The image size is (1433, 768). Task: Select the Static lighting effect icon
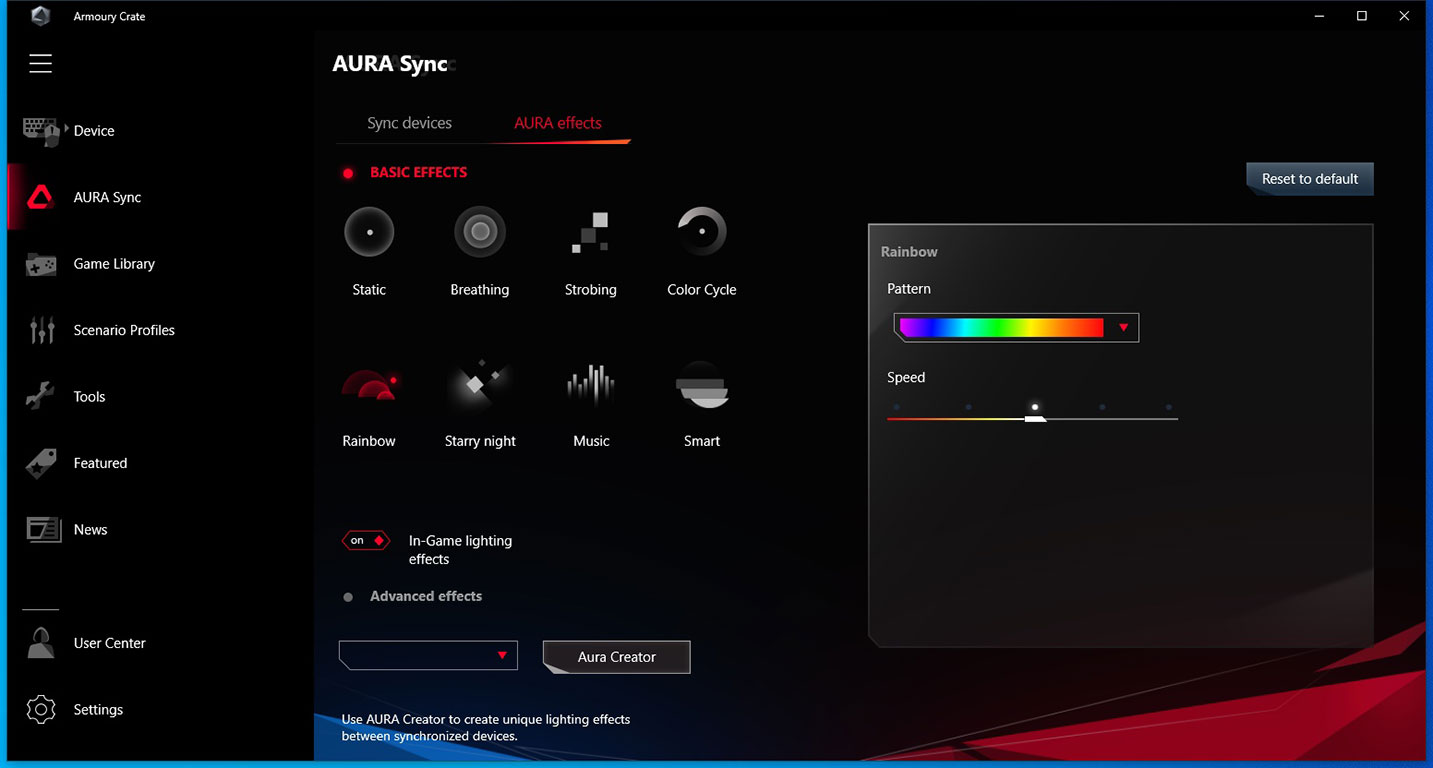coord(369,232)
